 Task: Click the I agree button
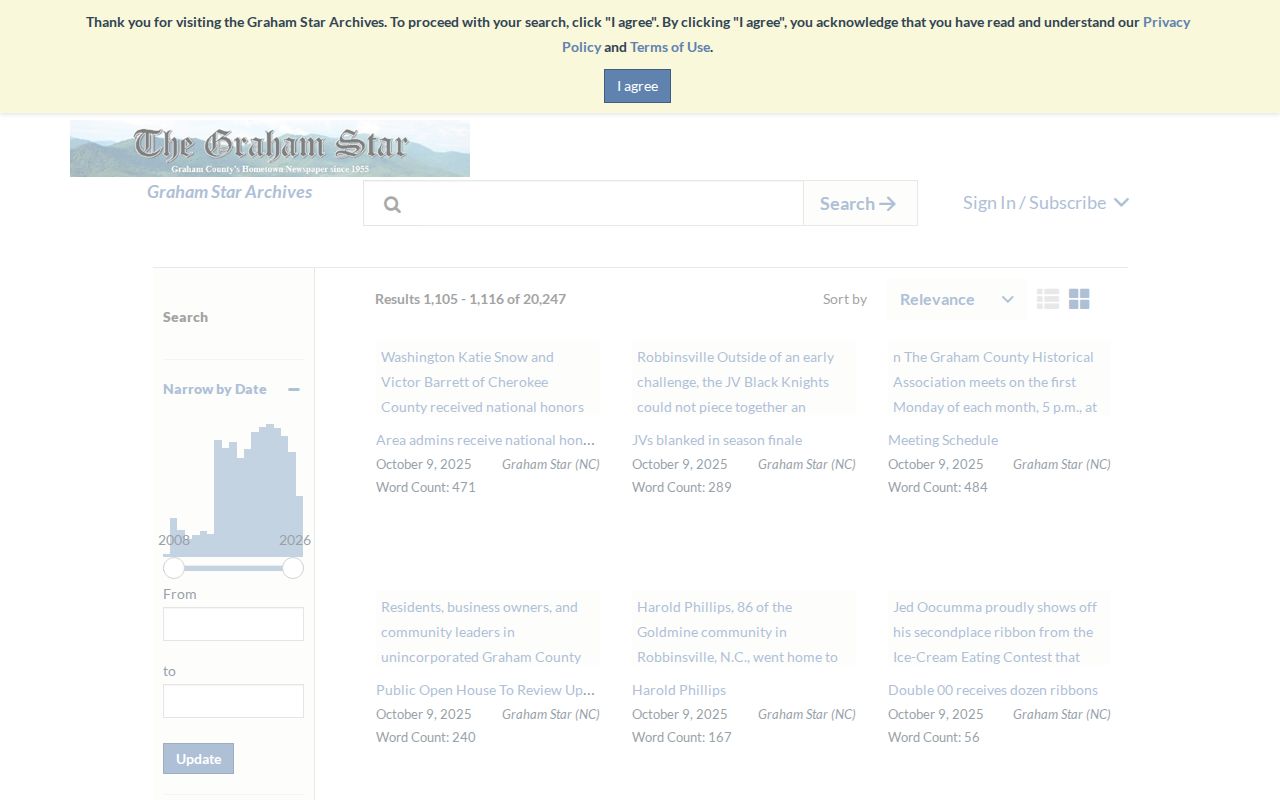637,86
